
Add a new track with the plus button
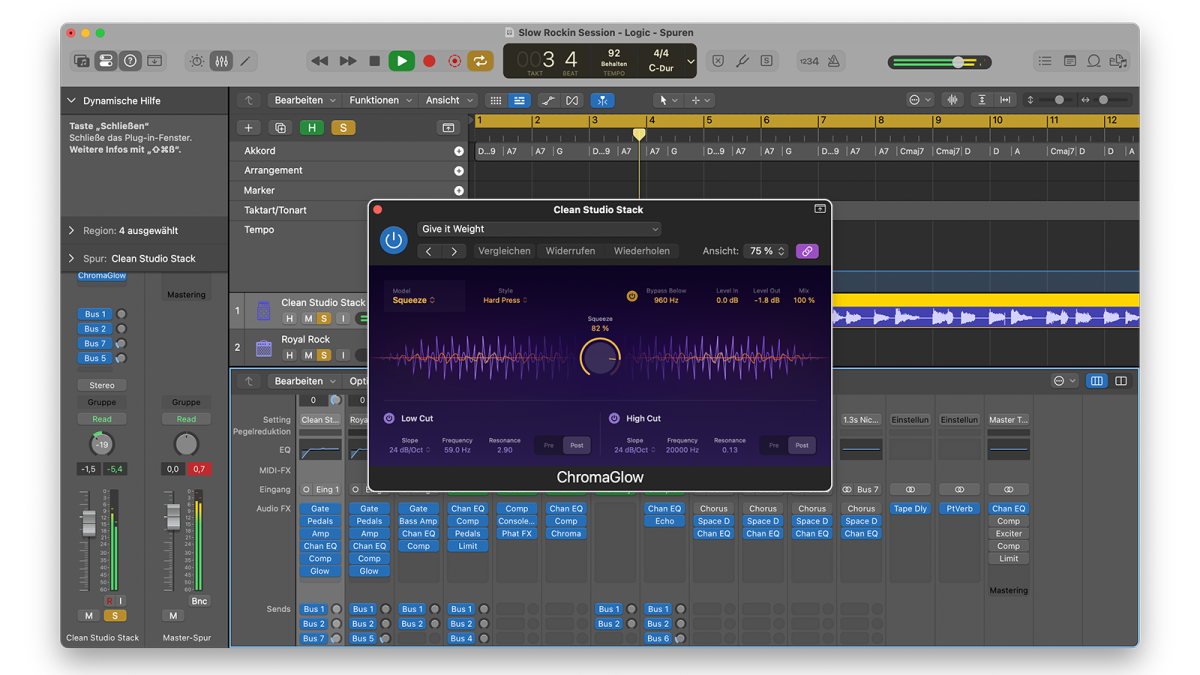(x=248, y=128)
